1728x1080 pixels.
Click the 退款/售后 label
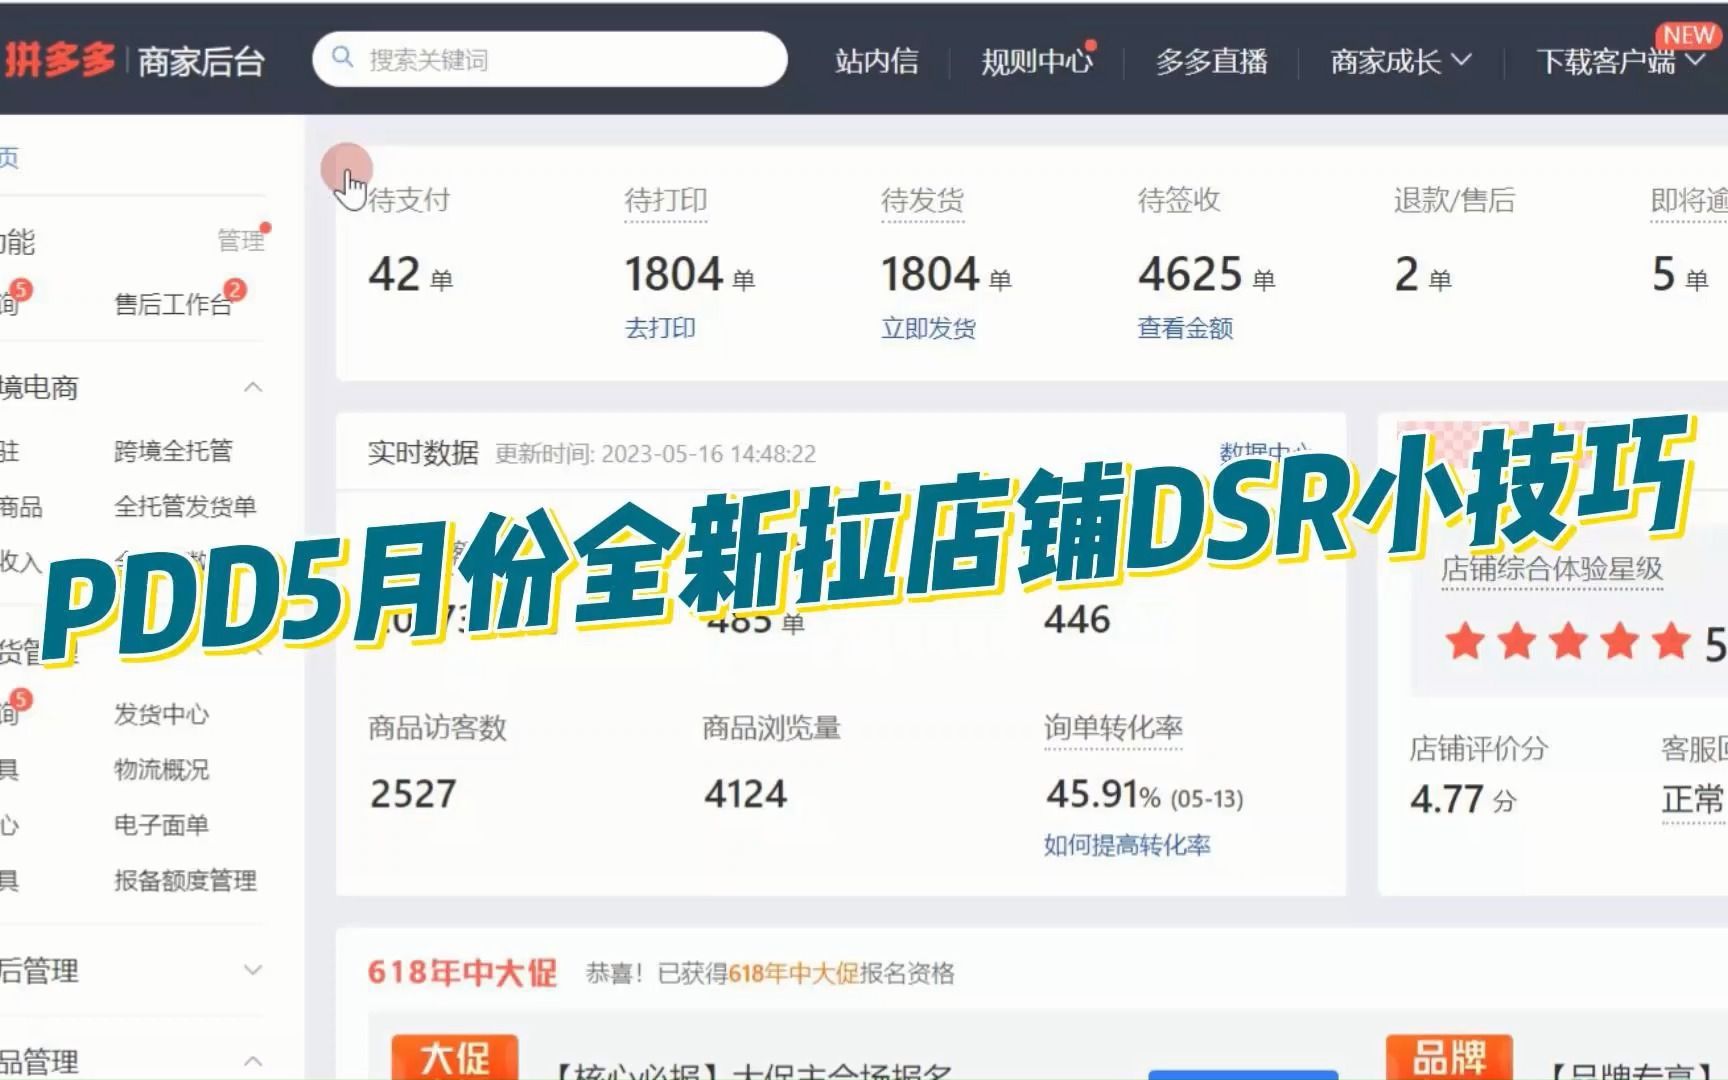pos(1454,200)
